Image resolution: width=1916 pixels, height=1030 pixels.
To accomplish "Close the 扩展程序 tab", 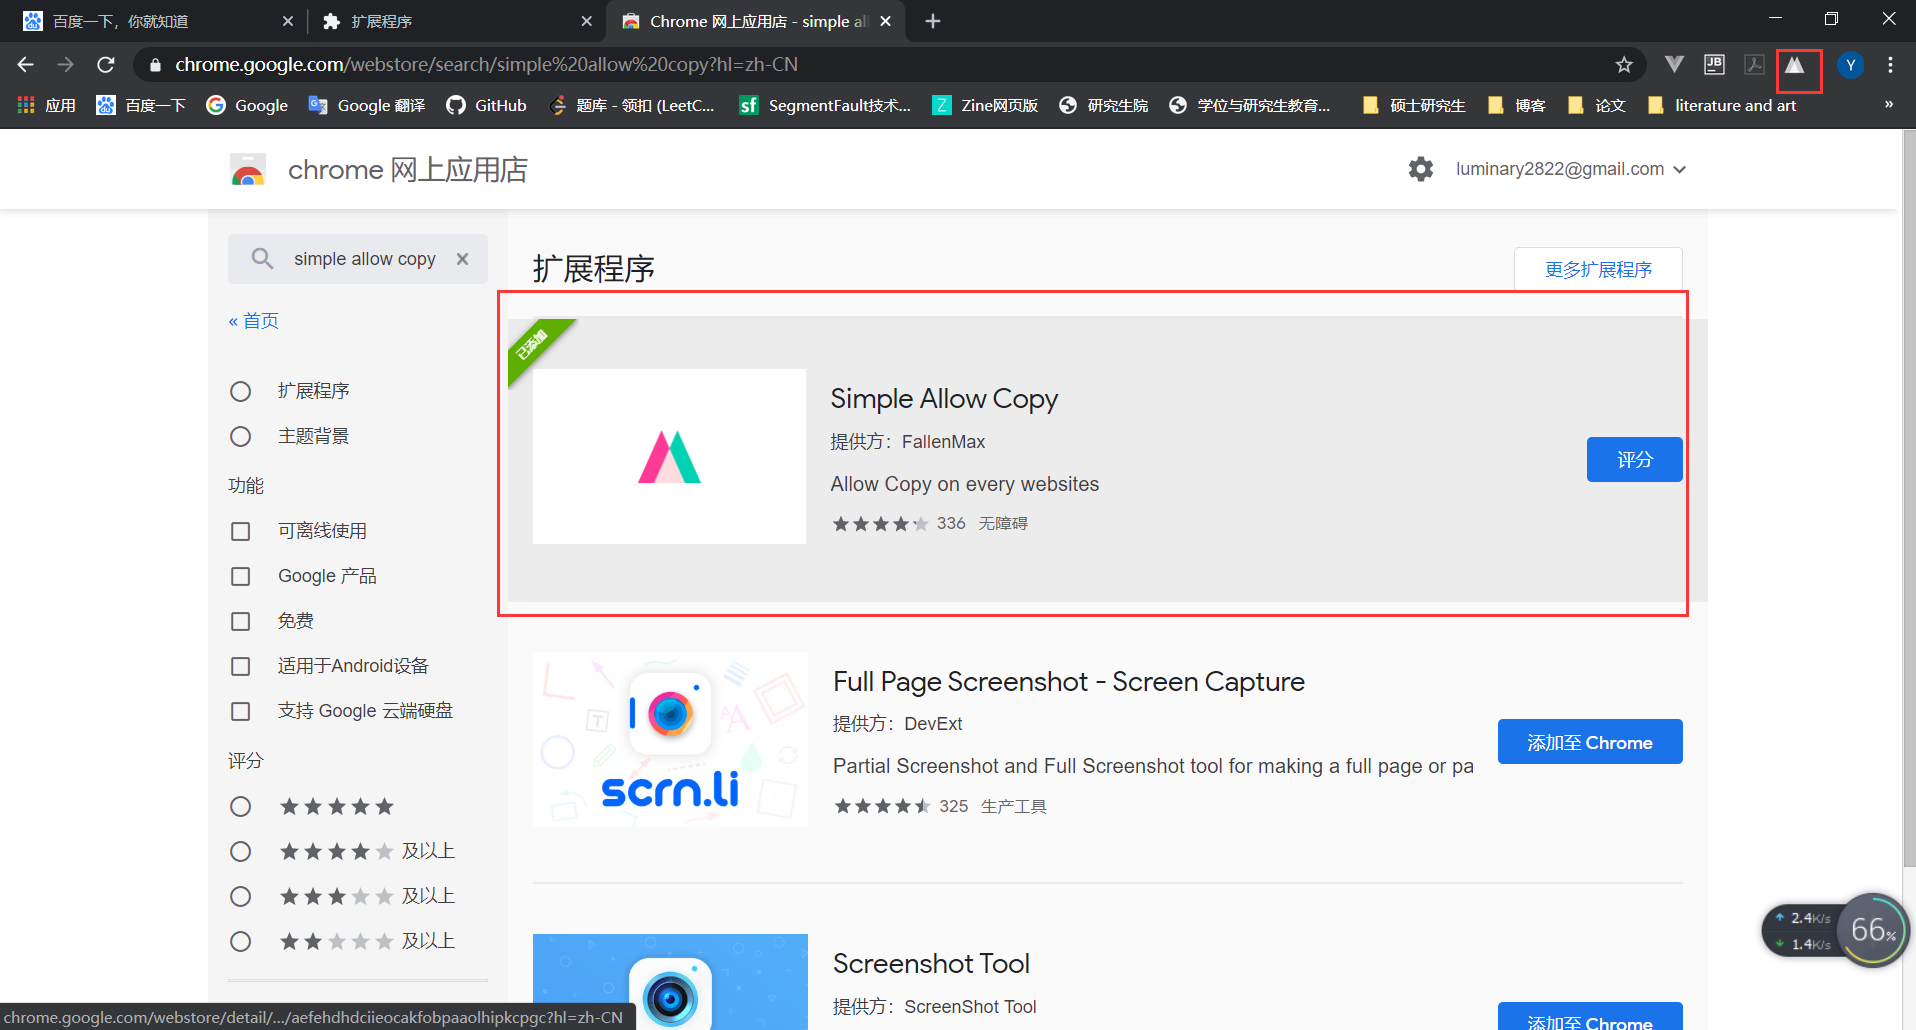I will [586, 21].
